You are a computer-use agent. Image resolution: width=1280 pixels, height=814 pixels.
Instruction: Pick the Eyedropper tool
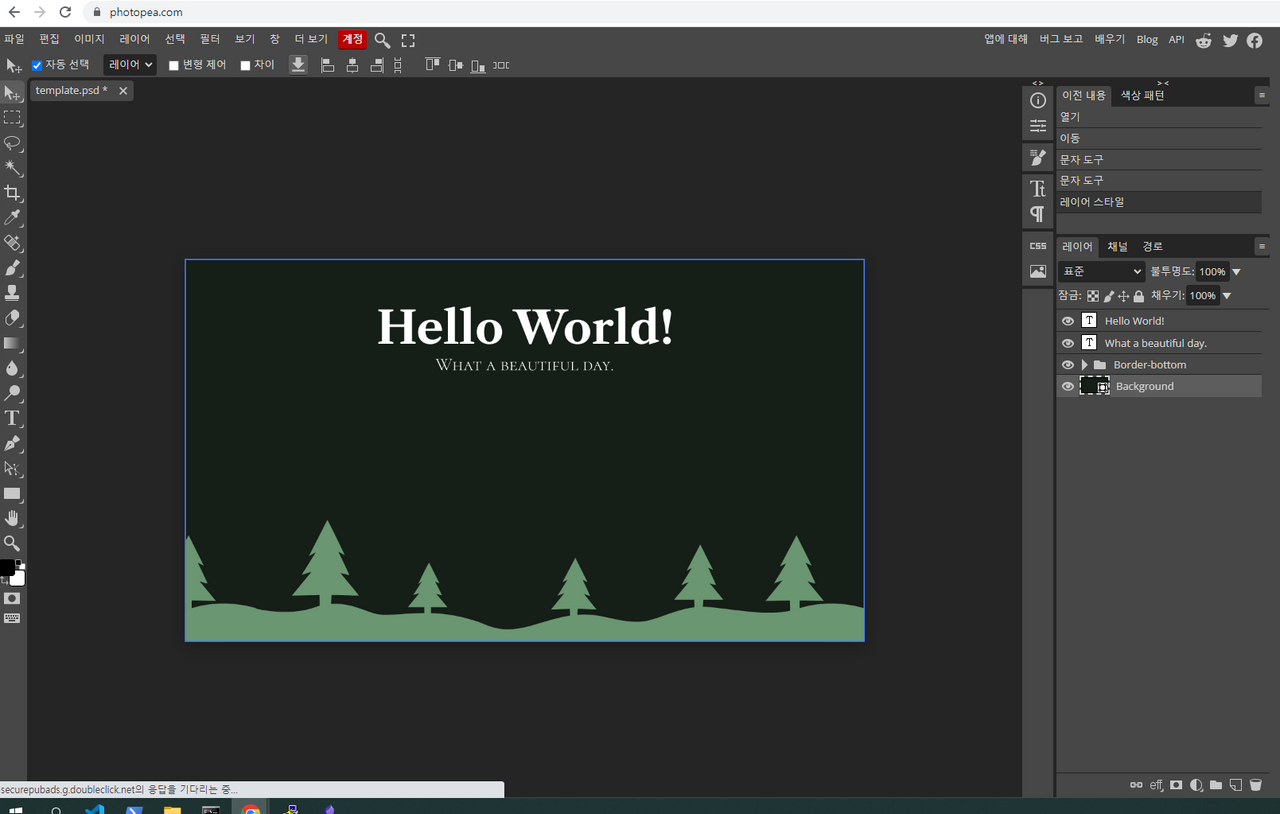[x=12, y=218]
